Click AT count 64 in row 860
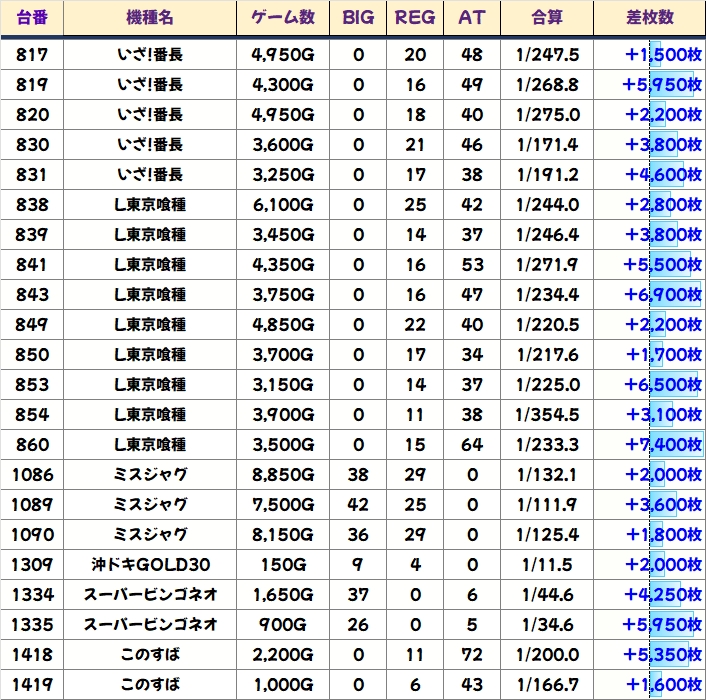Viewport: 706px width, 700px height. [472, 445]
